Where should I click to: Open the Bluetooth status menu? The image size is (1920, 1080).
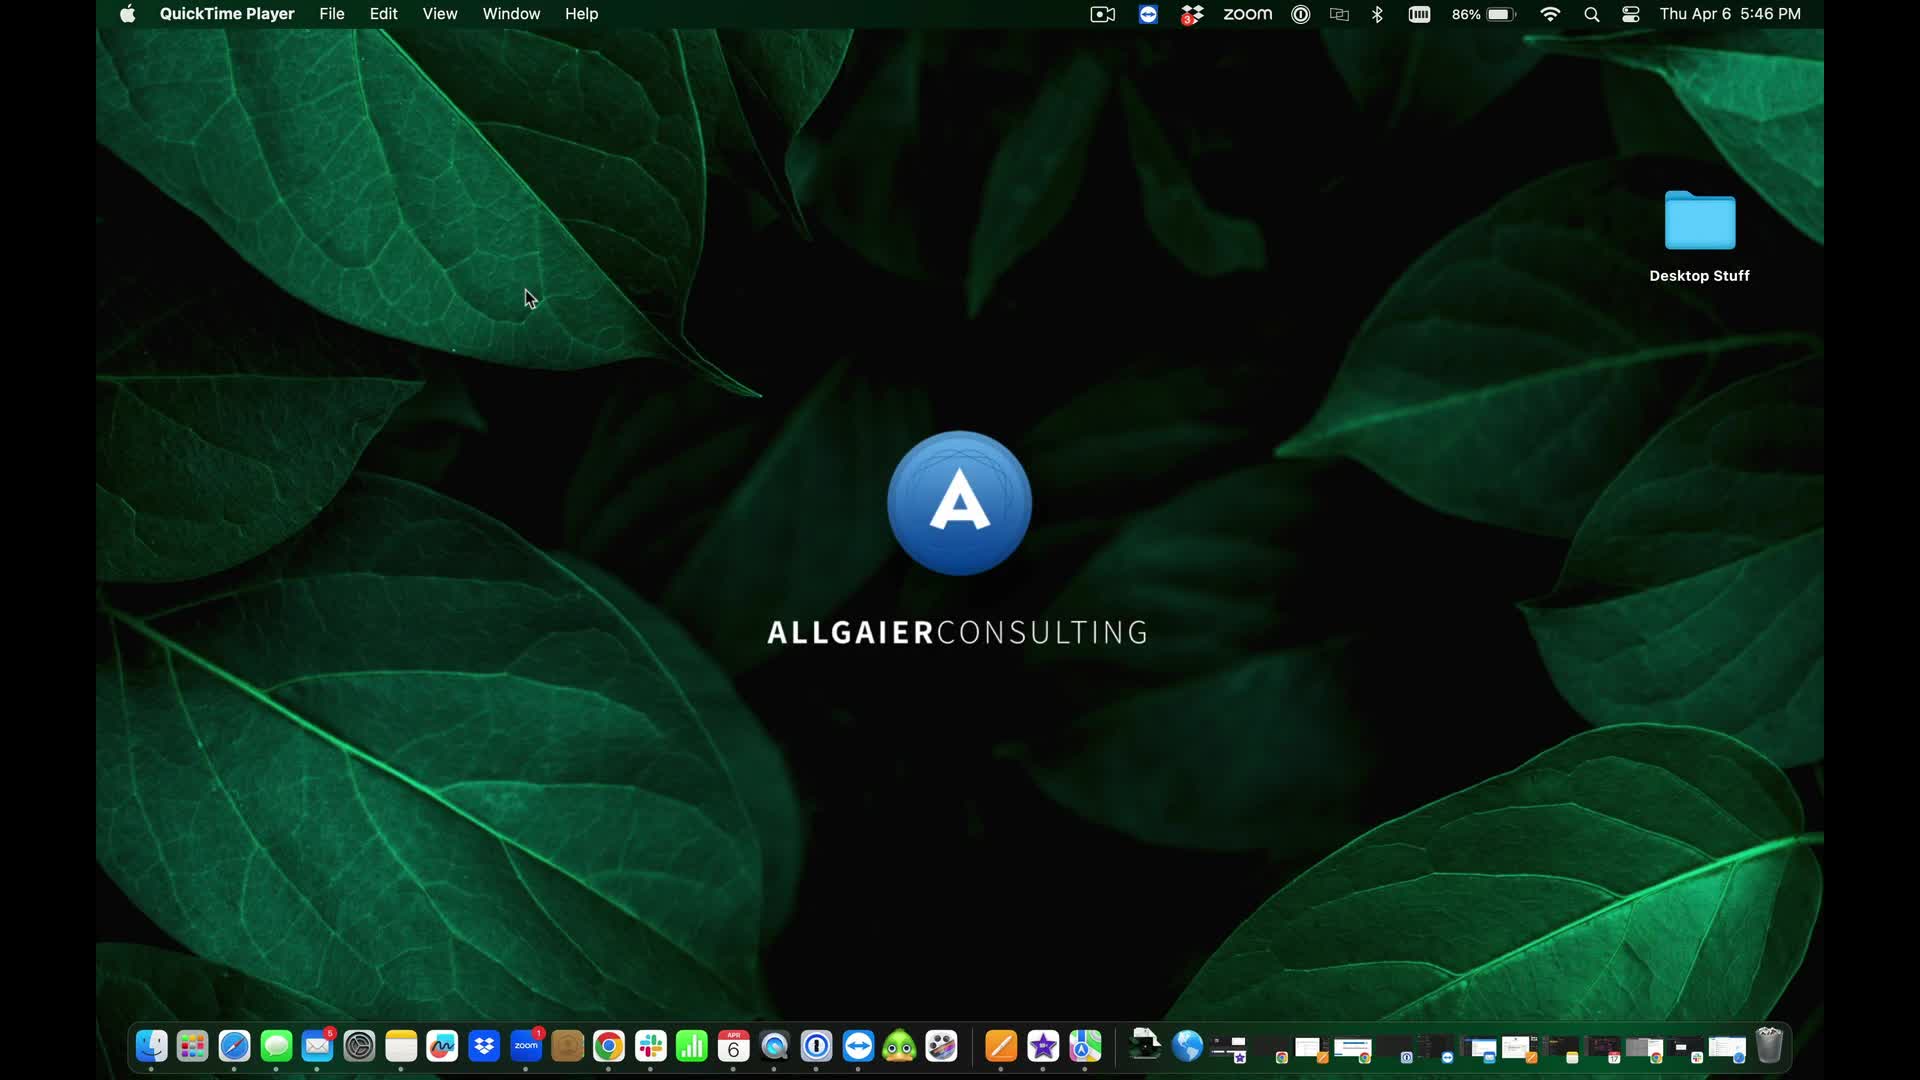(1377, 14)
